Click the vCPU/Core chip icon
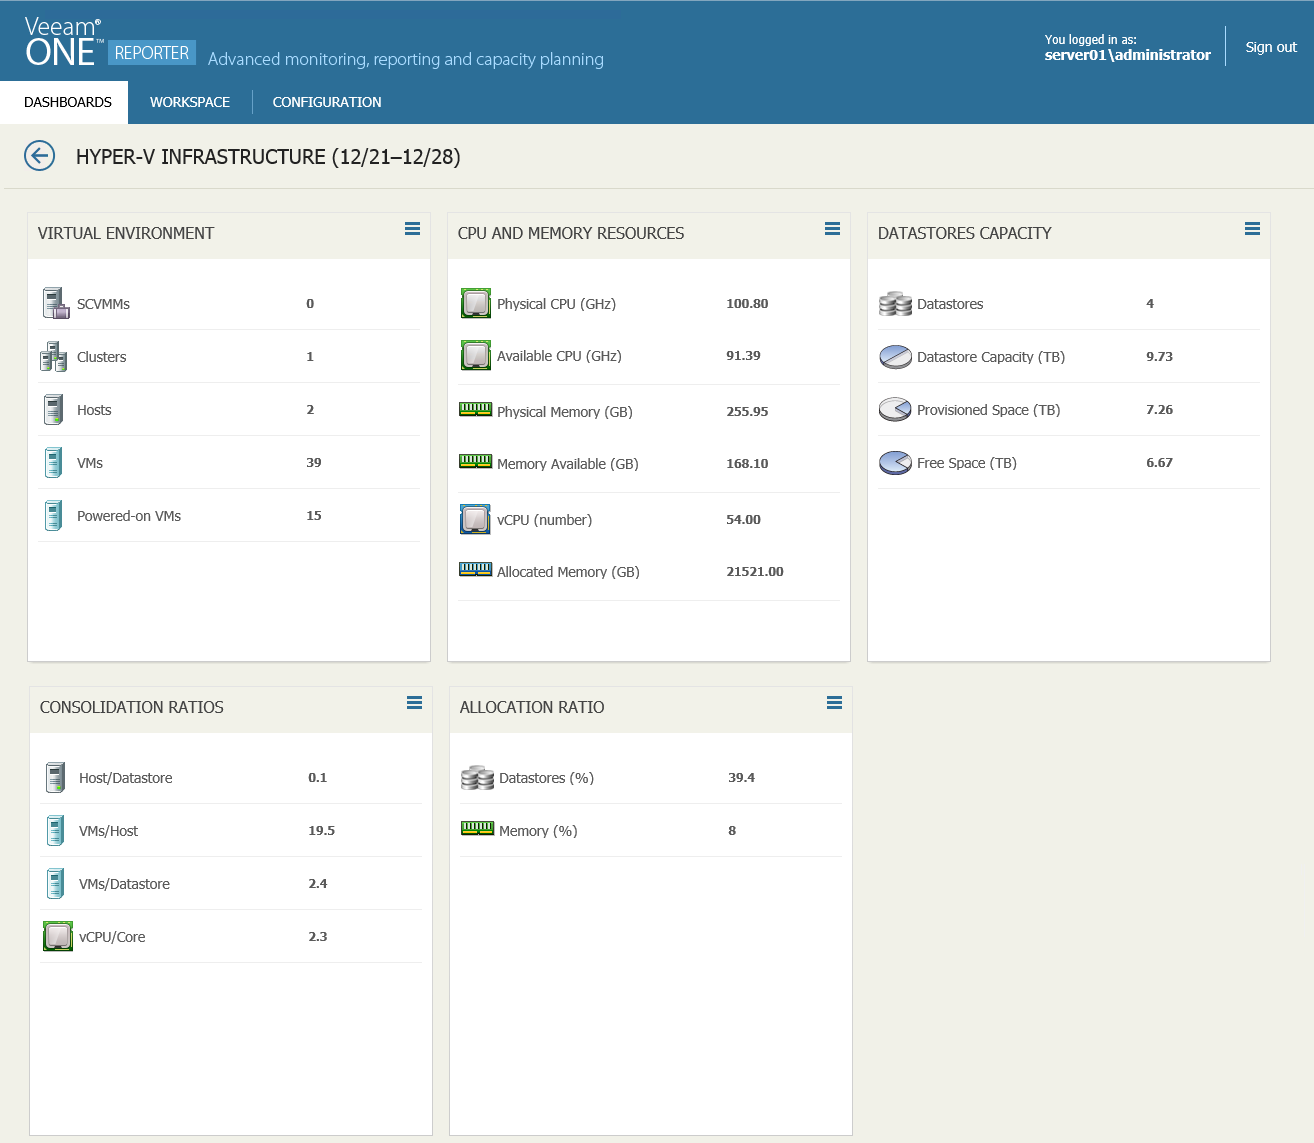Viewport: 1314px width, 1143px height. point(58,936)
